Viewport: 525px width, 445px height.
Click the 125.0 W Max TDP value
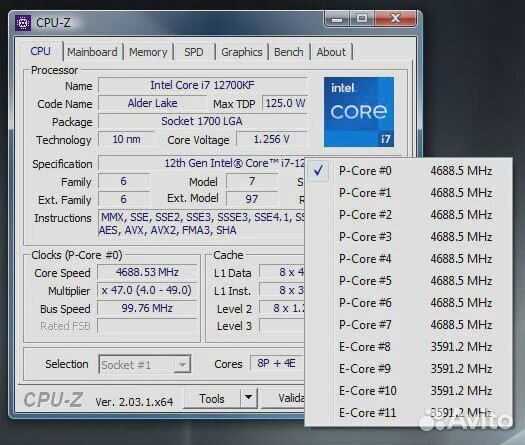click(x=285, y=103)
